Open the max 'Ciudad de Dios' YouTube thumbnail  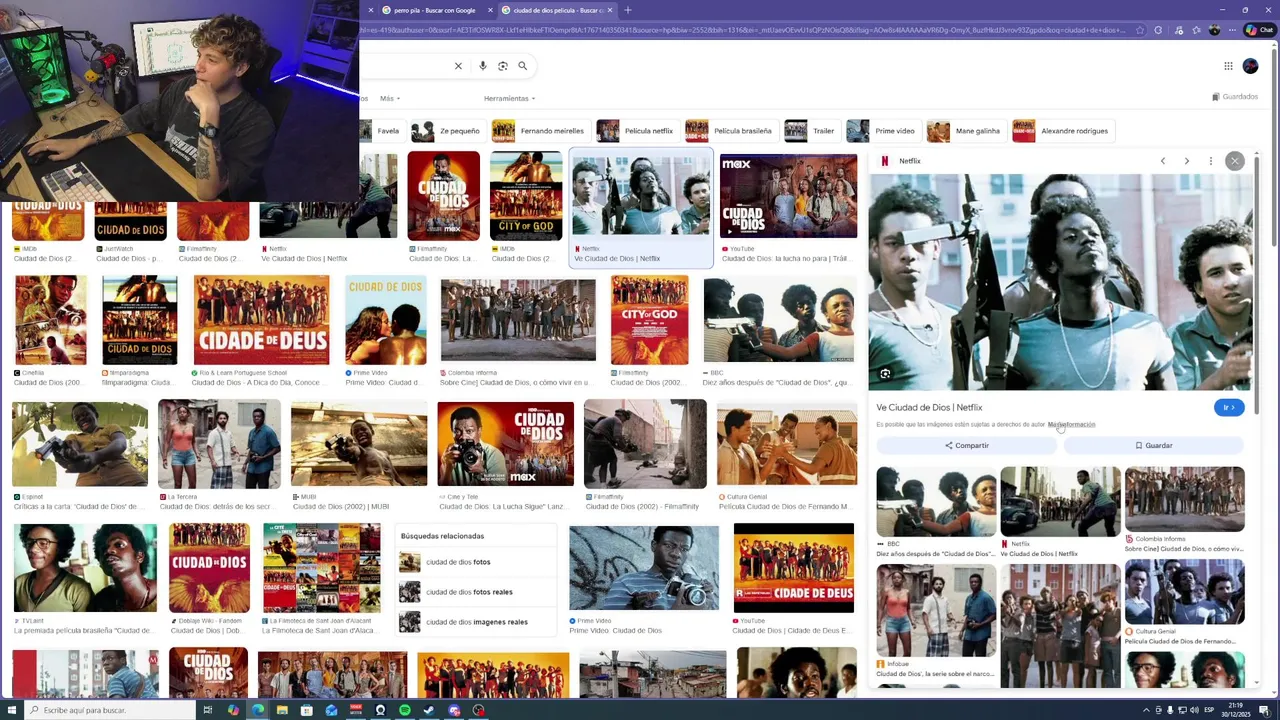pos(788,196)
